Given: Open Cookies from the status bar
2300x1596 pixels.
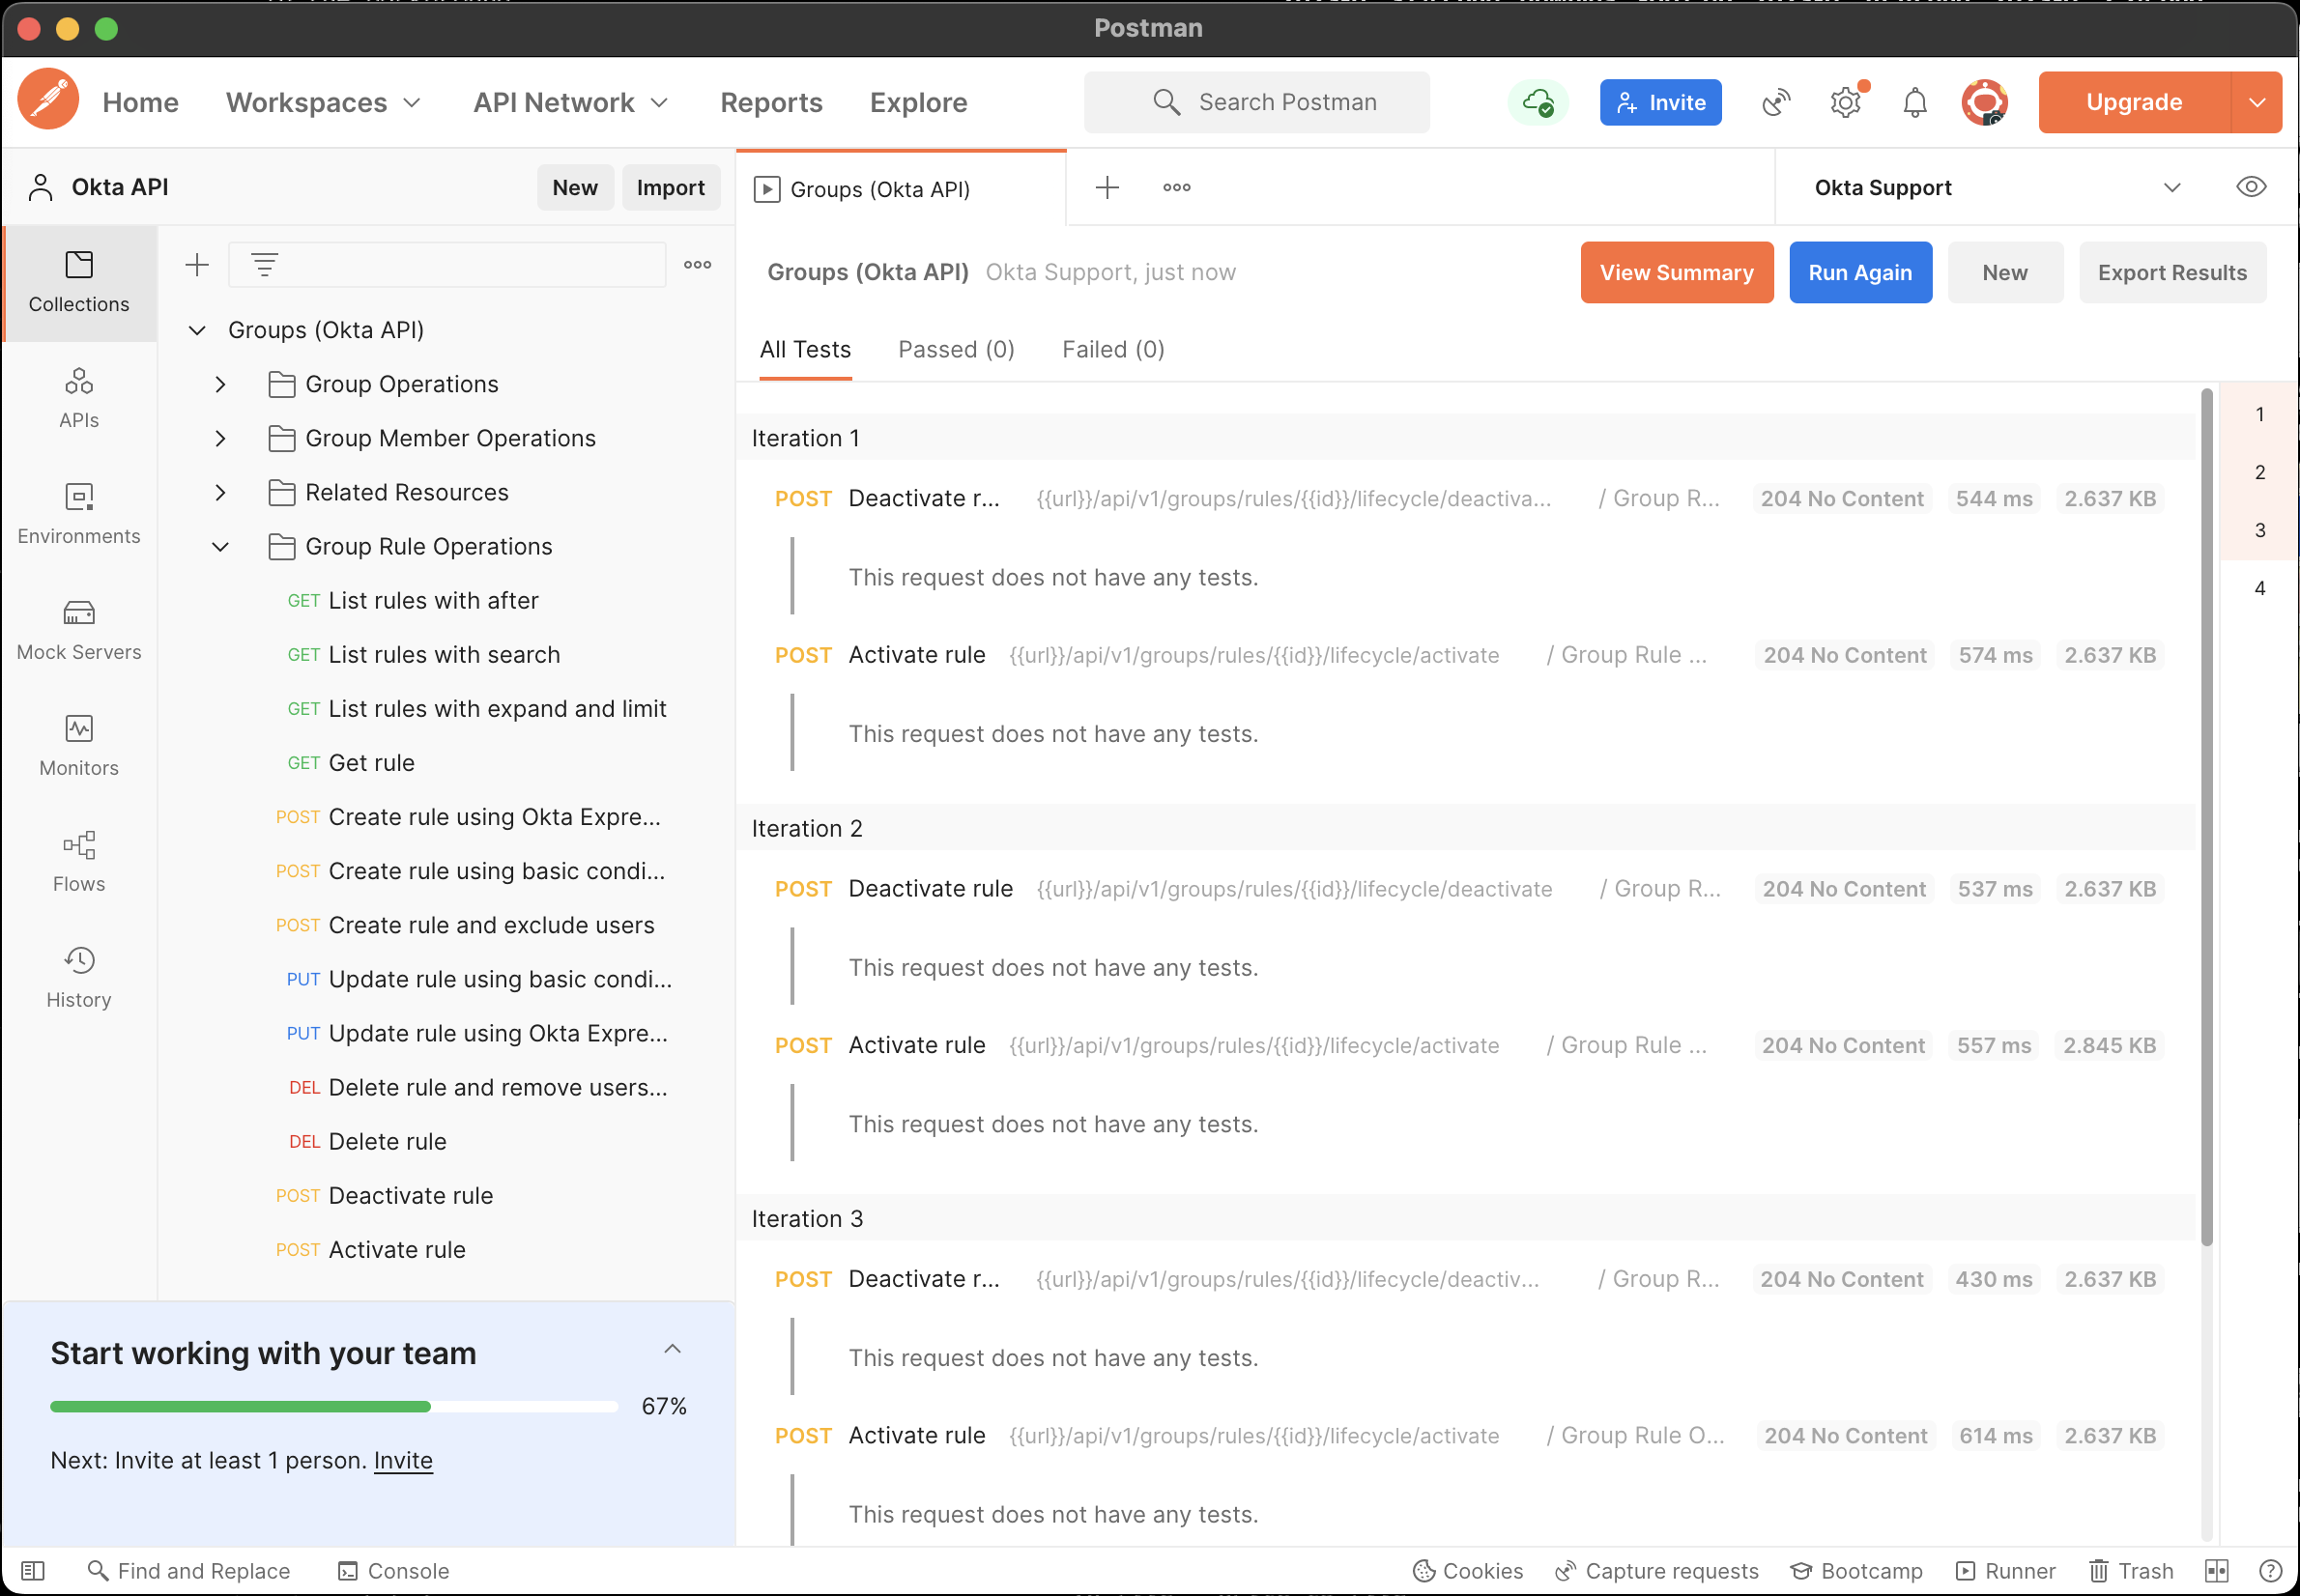Looking at the screenshot, I should 1467,1571.
